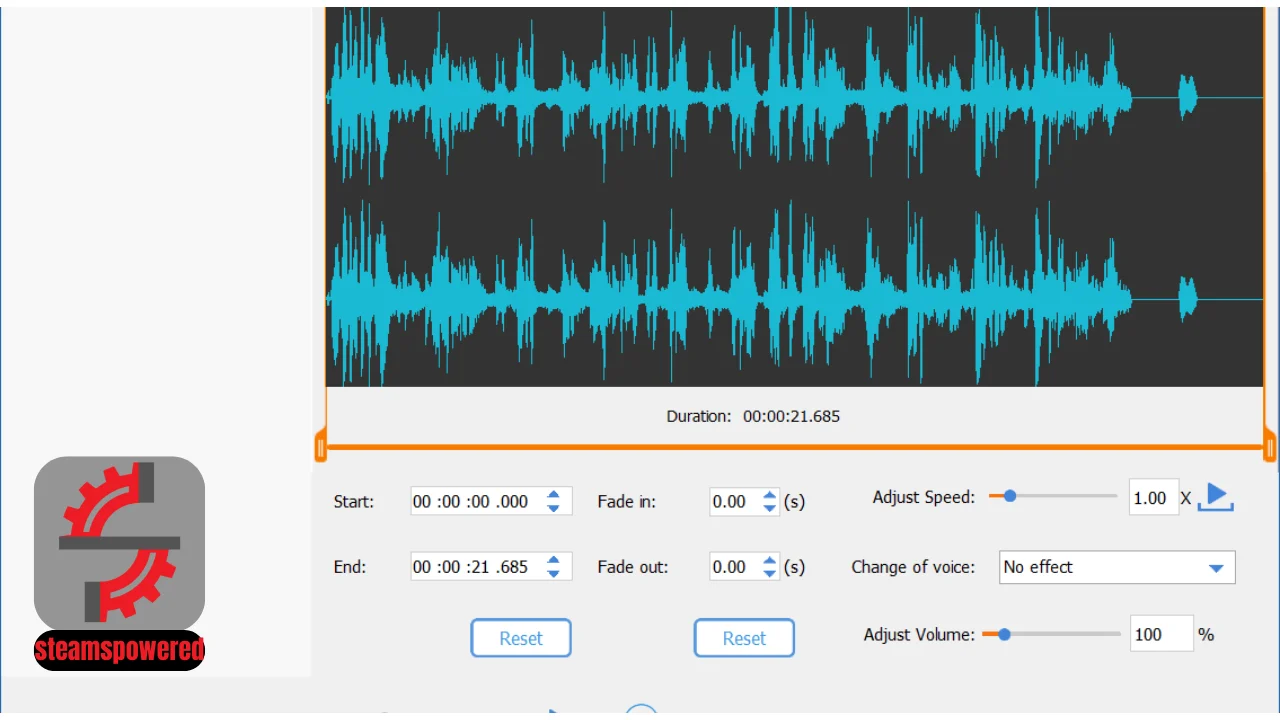Screen dimensions: 1280x720
Task: Increase the End time with up arrow
Action: [x=553, y=560]
